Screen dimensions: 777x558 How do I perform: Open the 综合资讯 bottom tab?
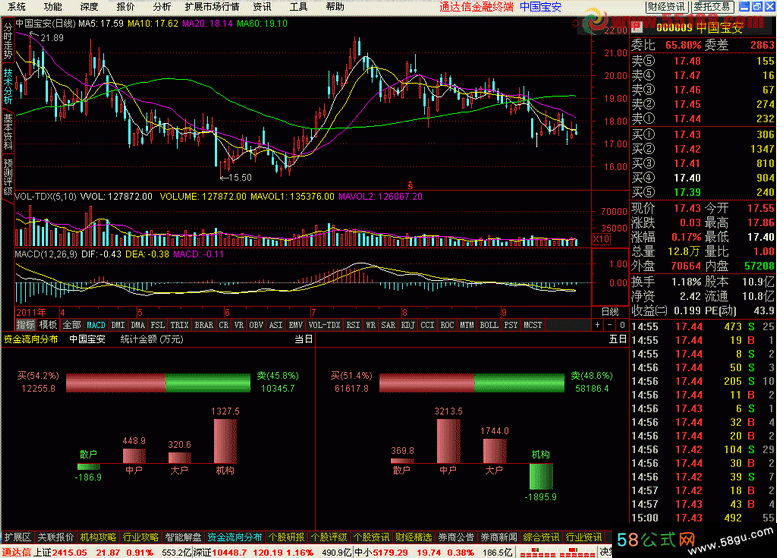coord(541,537)
